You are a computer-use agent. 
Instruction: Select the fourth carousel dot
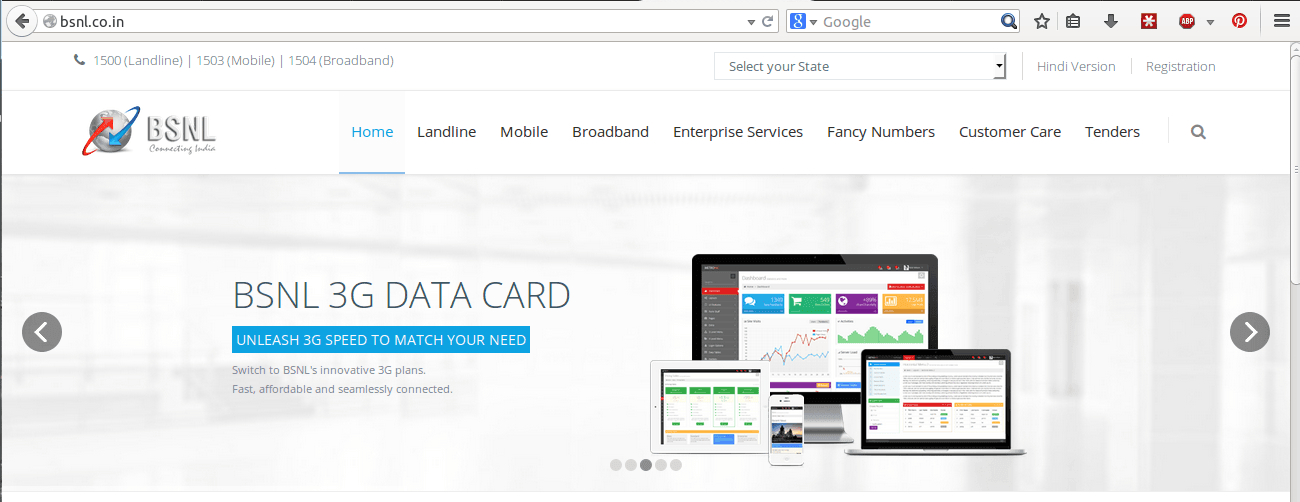coord(661,465)
